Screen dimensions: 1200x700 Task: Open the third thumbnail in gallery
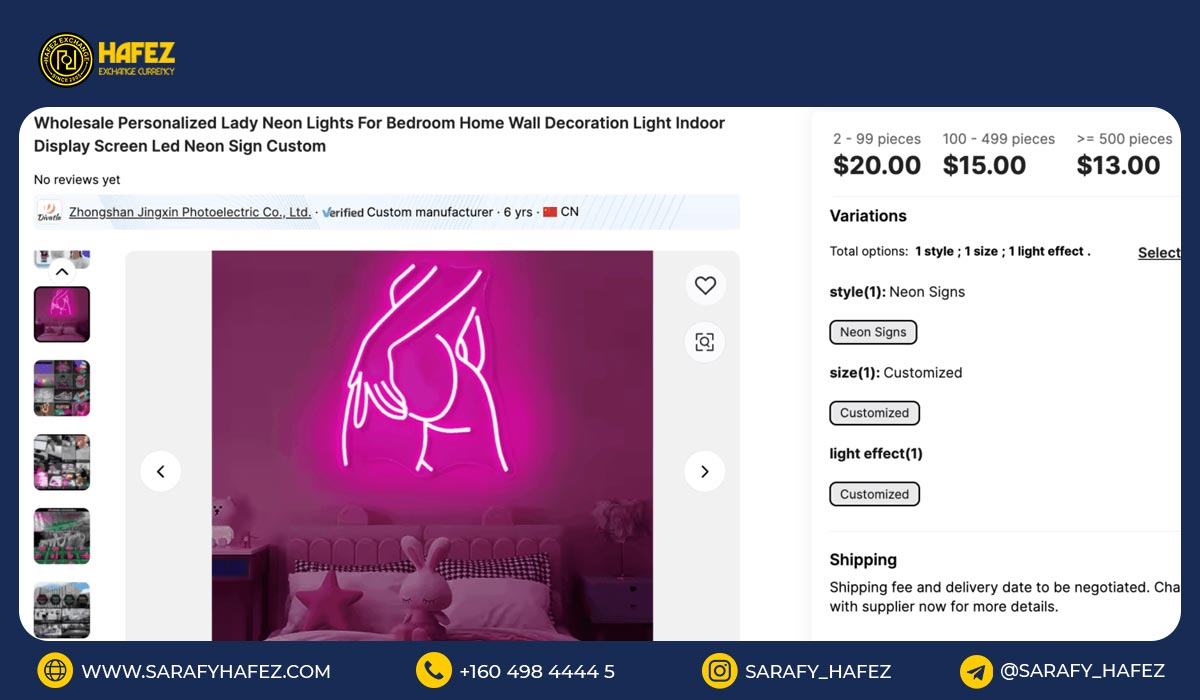[x=62, y=462]
